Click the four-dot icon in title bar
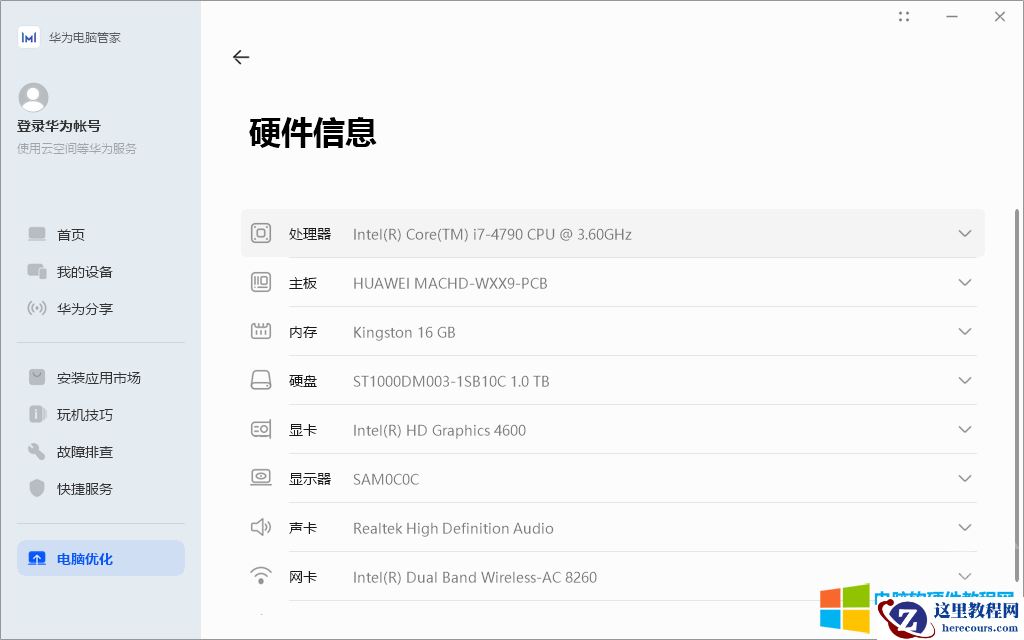1024x640 pixels. coord(904,16)
